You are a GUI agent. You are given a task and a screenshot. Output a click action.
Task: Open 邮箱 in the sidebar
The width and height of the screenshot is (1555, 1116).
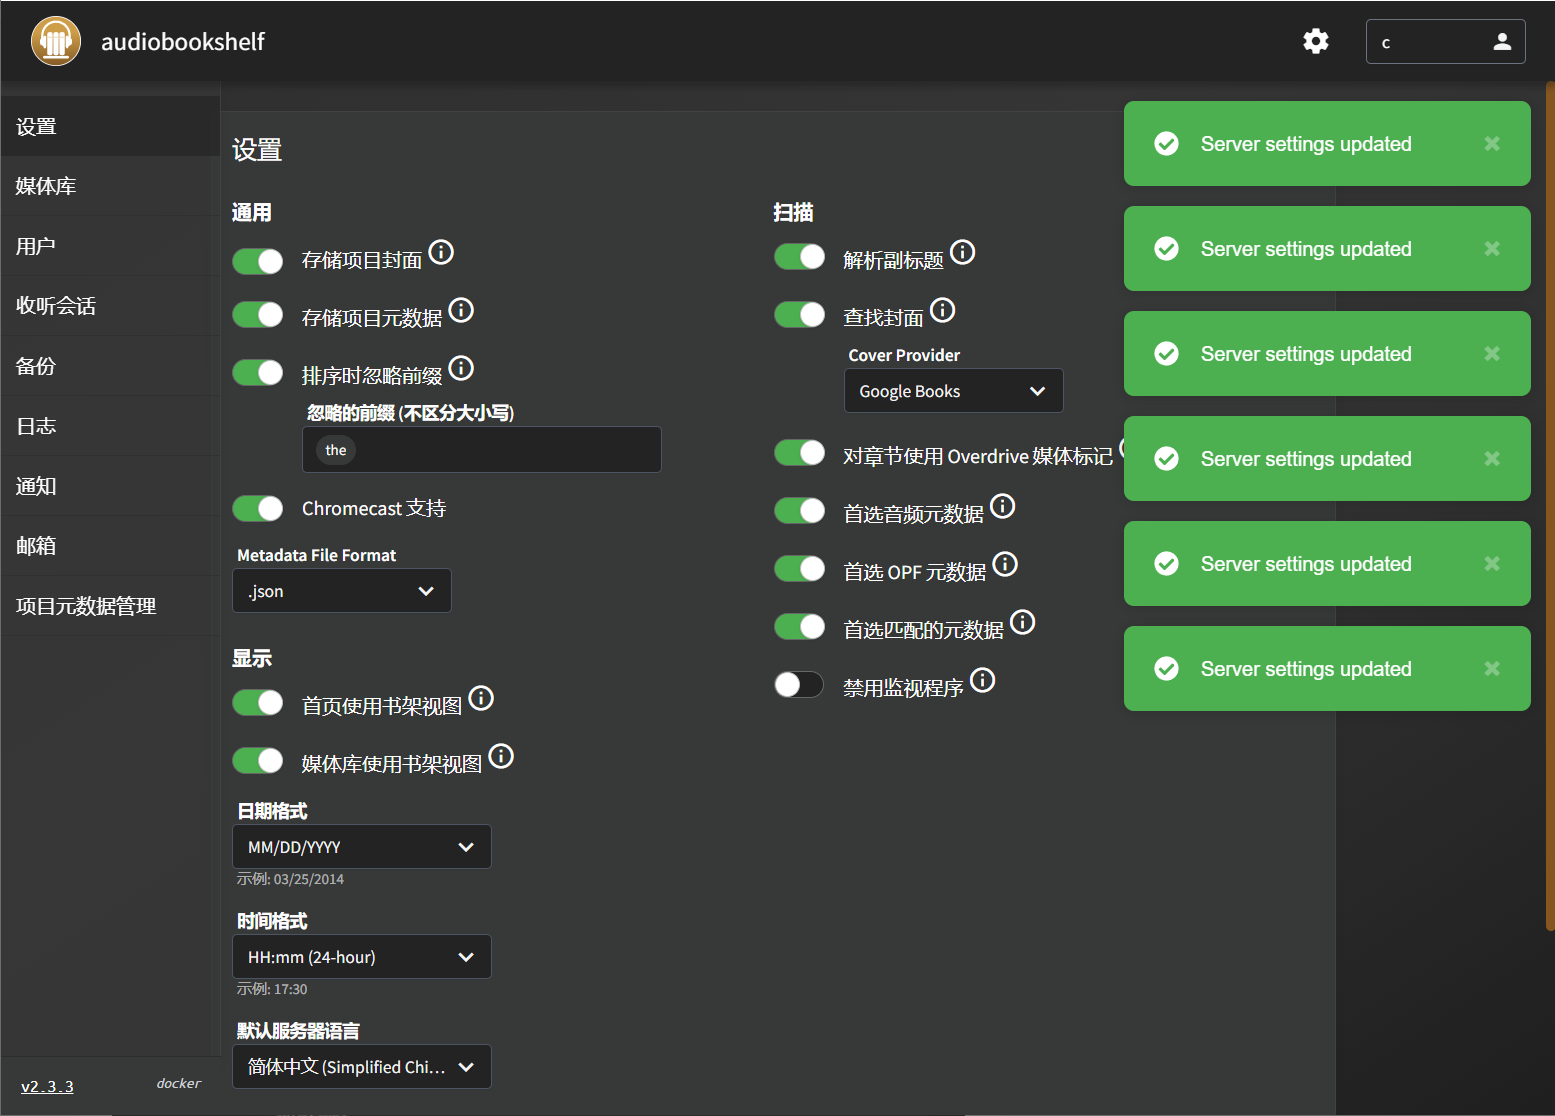pos(110,546)
